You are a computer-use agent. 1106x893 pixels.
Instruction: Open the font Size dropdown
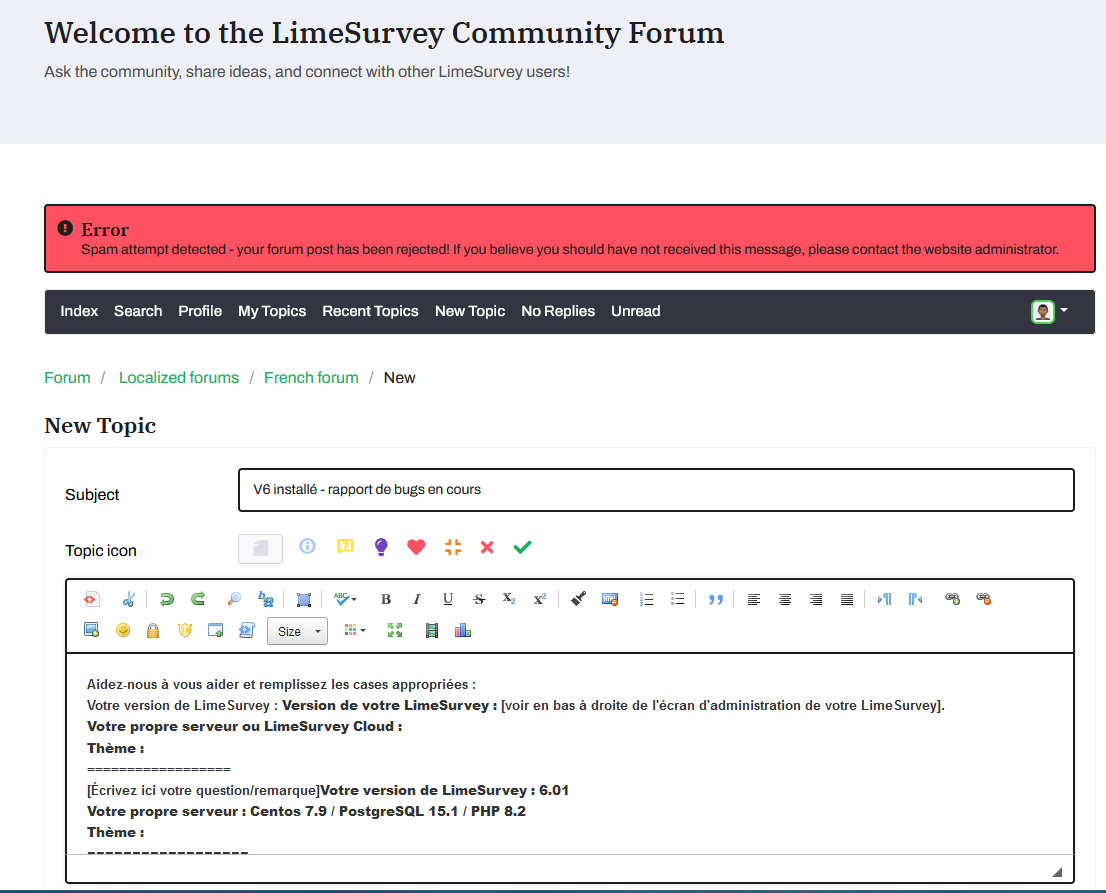[297, 631]
